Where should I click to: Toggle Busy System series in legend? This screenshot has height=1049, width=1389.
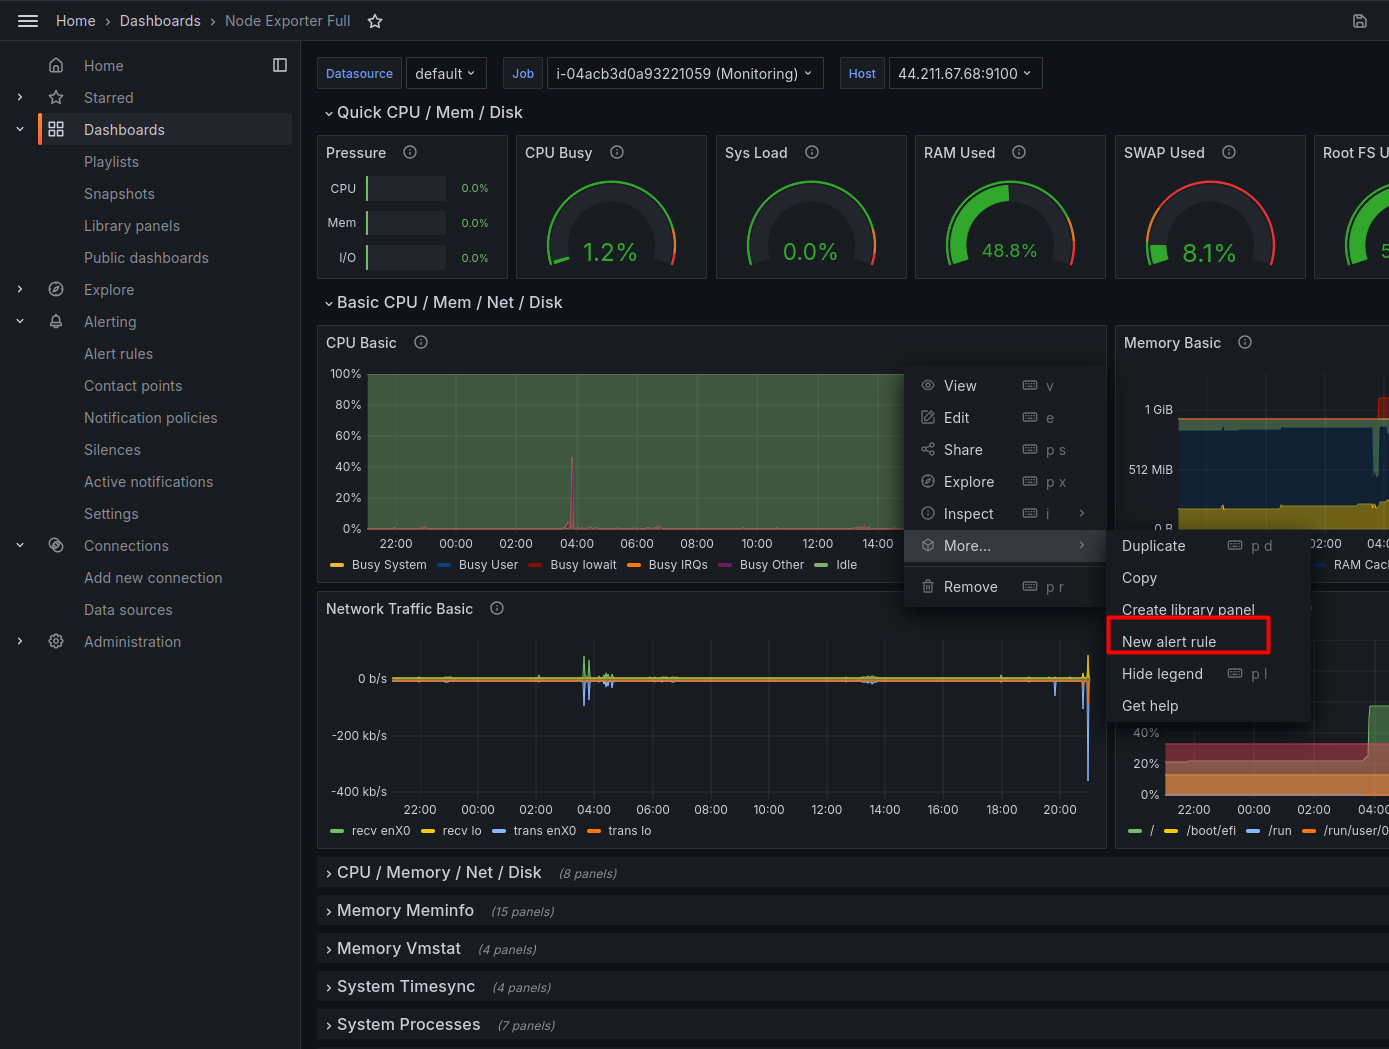379,565
